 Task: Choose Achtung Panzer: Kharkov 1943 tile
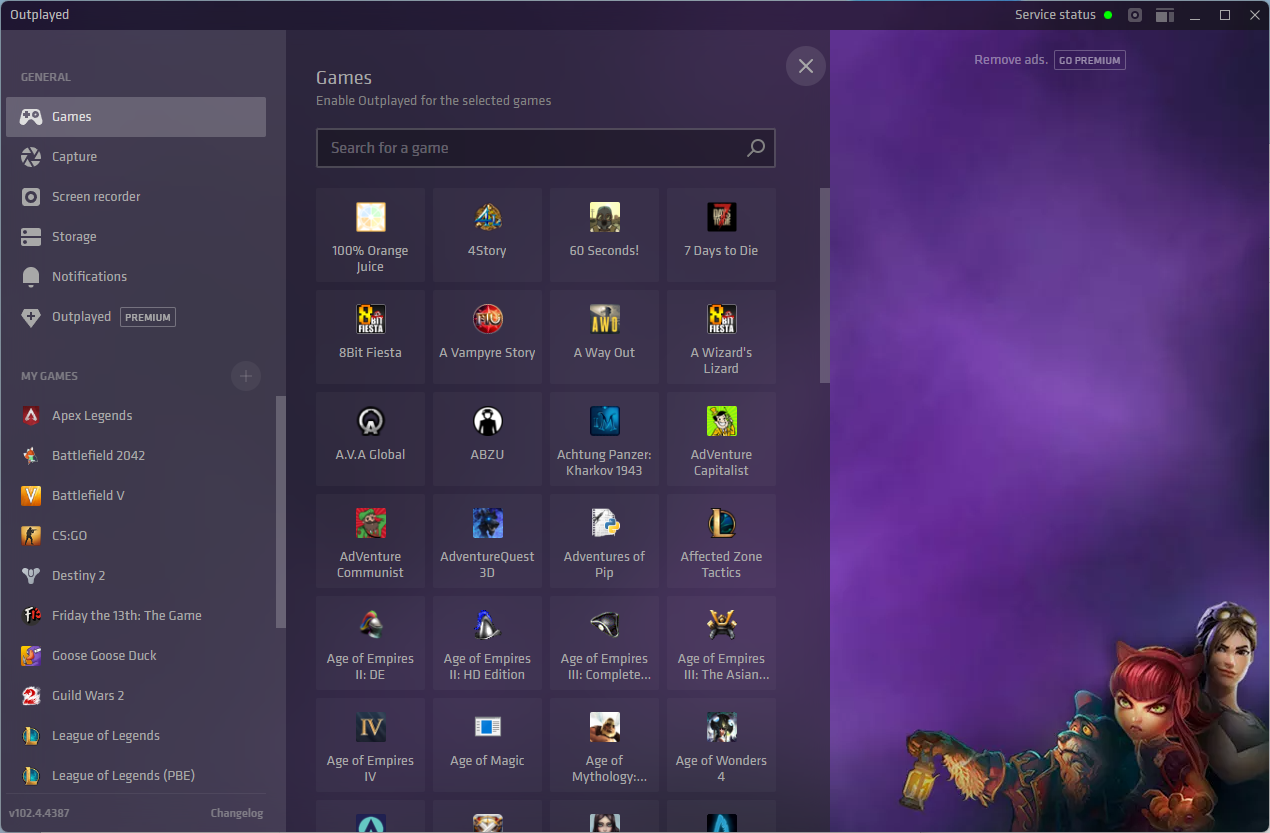click(604, 439)
